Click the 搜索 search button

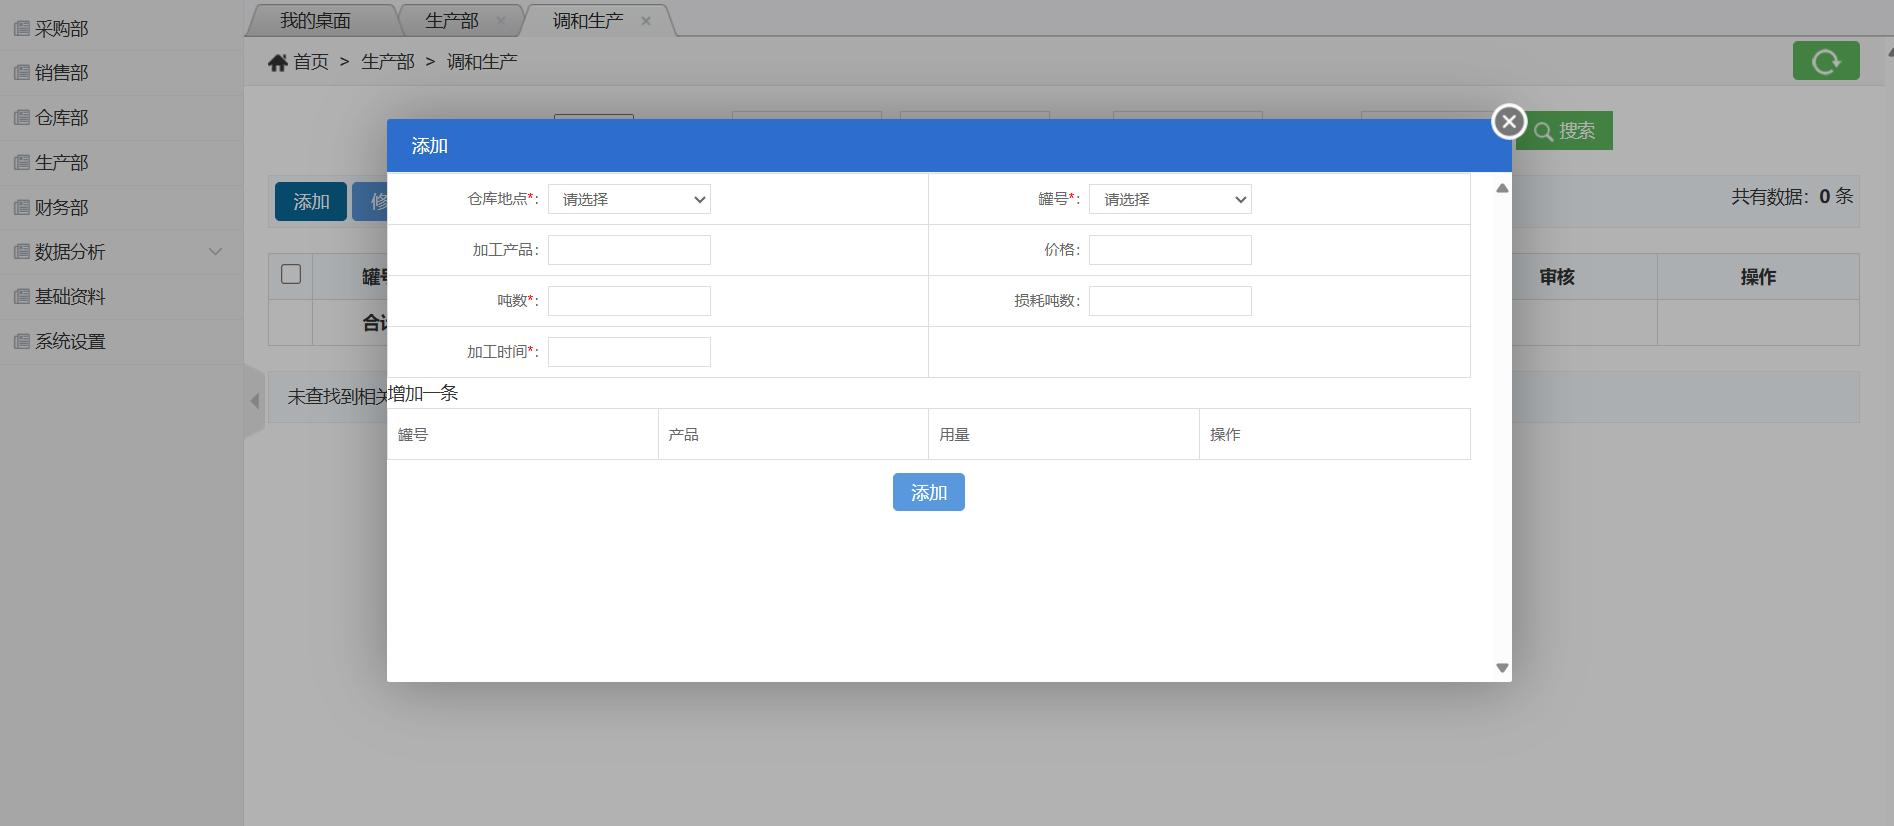[1565, 131]
